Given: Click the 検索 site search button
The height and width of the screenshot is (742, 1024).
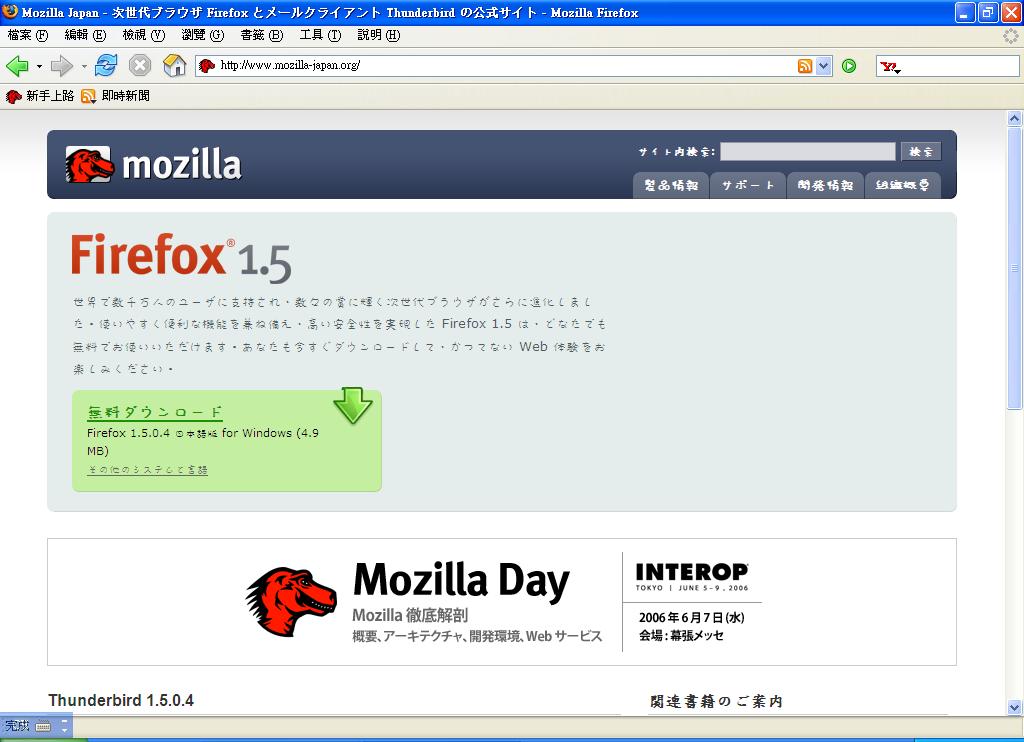Looking at the screenshot, I should click(921, 152).
